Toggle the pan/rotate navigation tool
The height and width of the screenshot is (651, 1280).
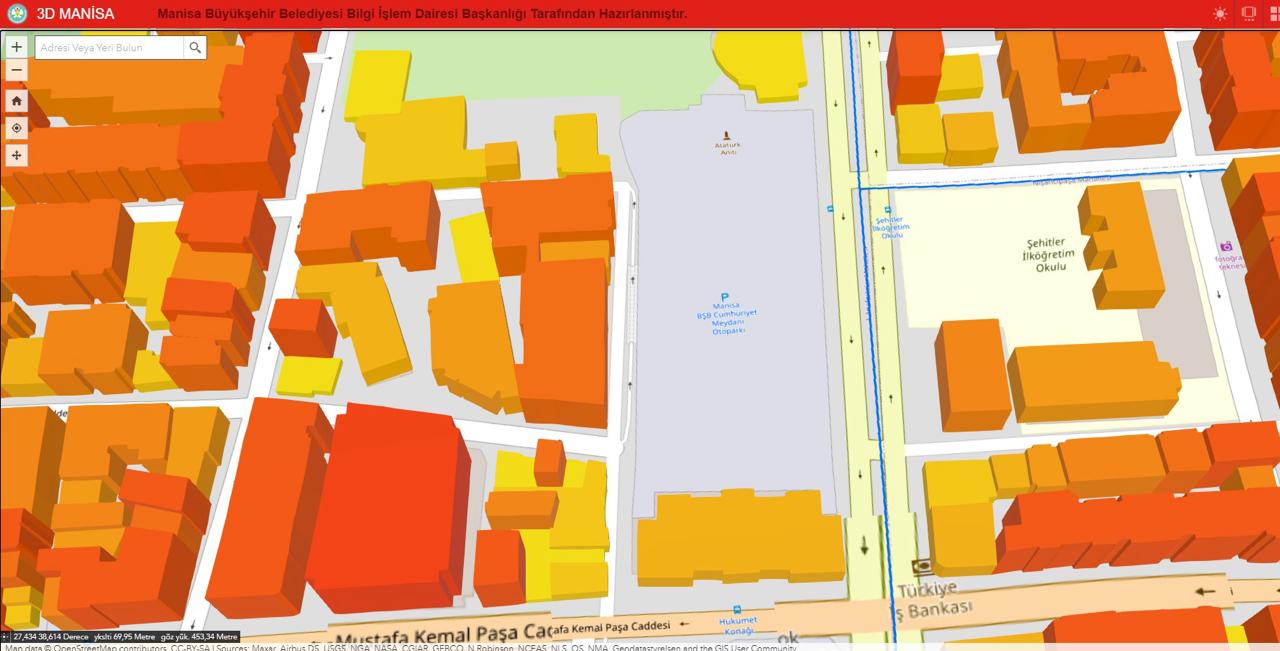(x=16, y=155)
